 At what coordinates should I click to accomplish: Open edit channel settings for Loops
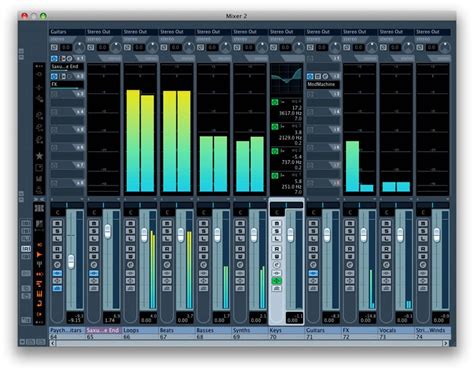pyautogui.click(x=130, y=265)
